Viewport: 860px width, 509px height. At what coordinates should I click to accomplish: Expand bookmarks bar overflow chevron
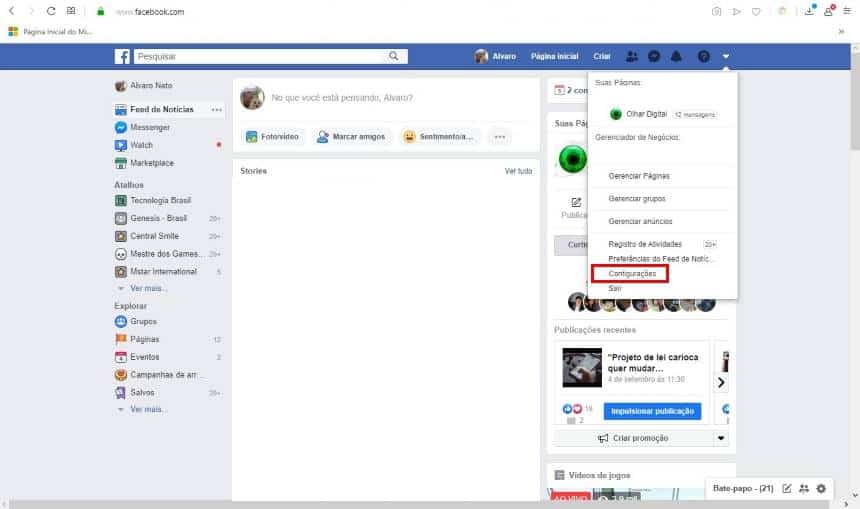[841, 32]
